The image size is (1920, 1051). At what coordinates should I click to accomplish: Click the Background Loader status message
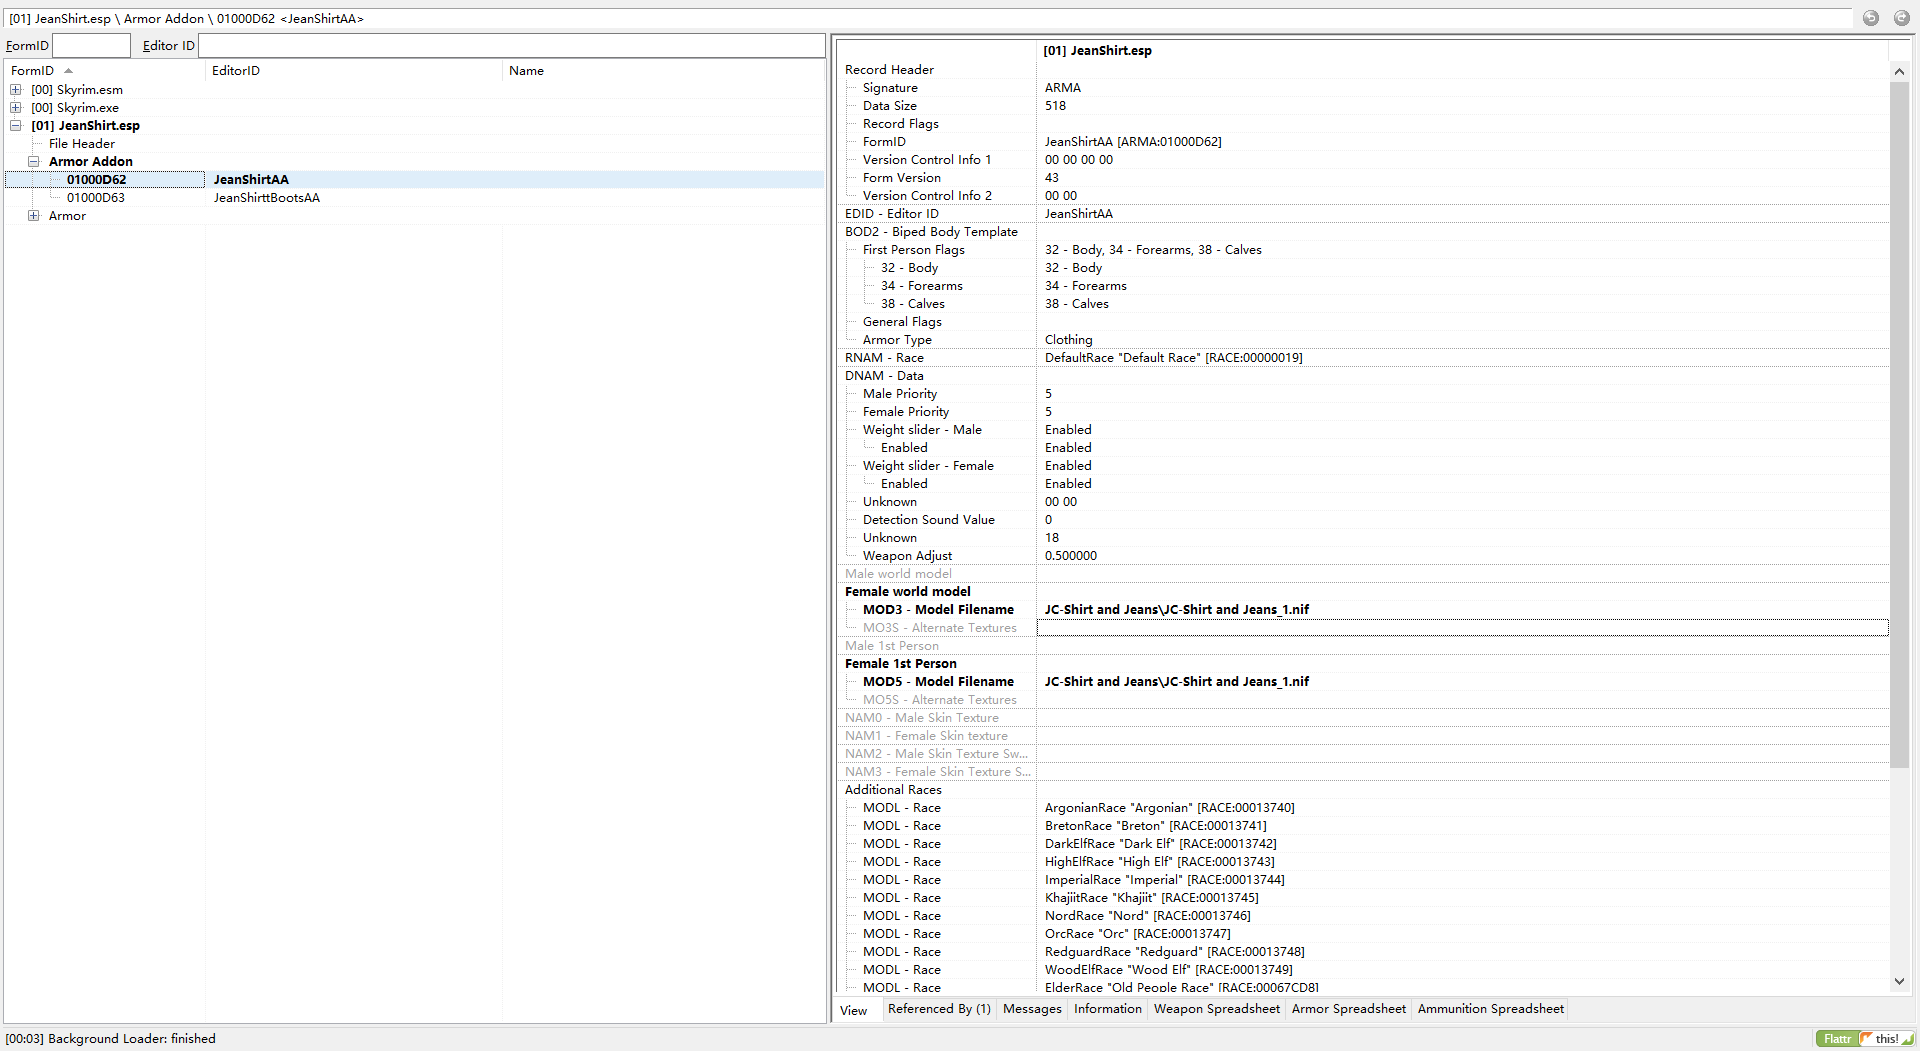pos(111,1039)
